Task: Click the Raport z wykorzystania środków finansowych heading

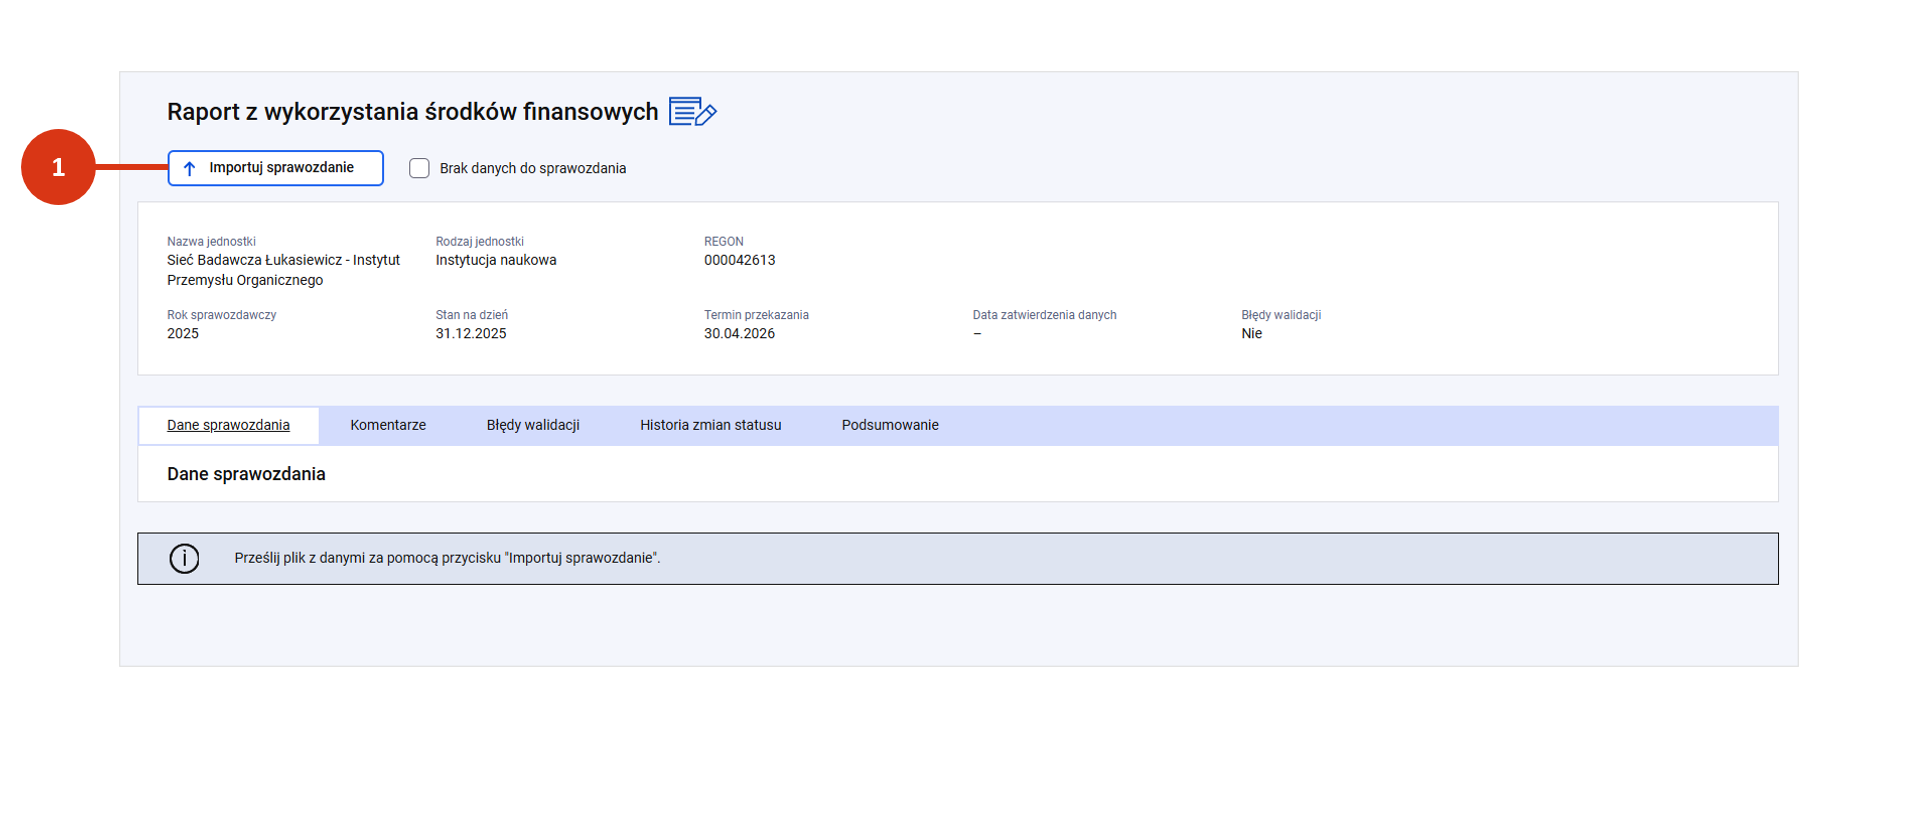Action: click(412, 112)
